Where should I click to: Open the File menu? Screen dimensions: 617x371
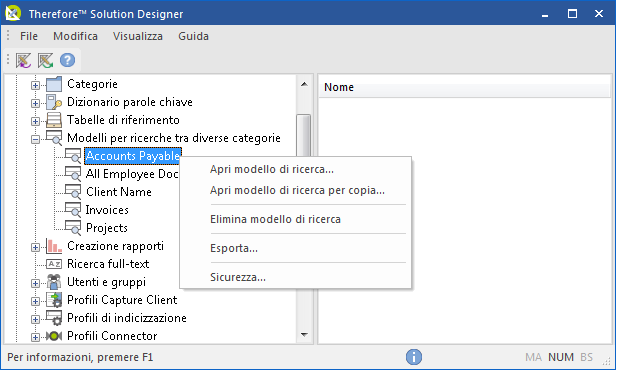(x=29, y=36)
